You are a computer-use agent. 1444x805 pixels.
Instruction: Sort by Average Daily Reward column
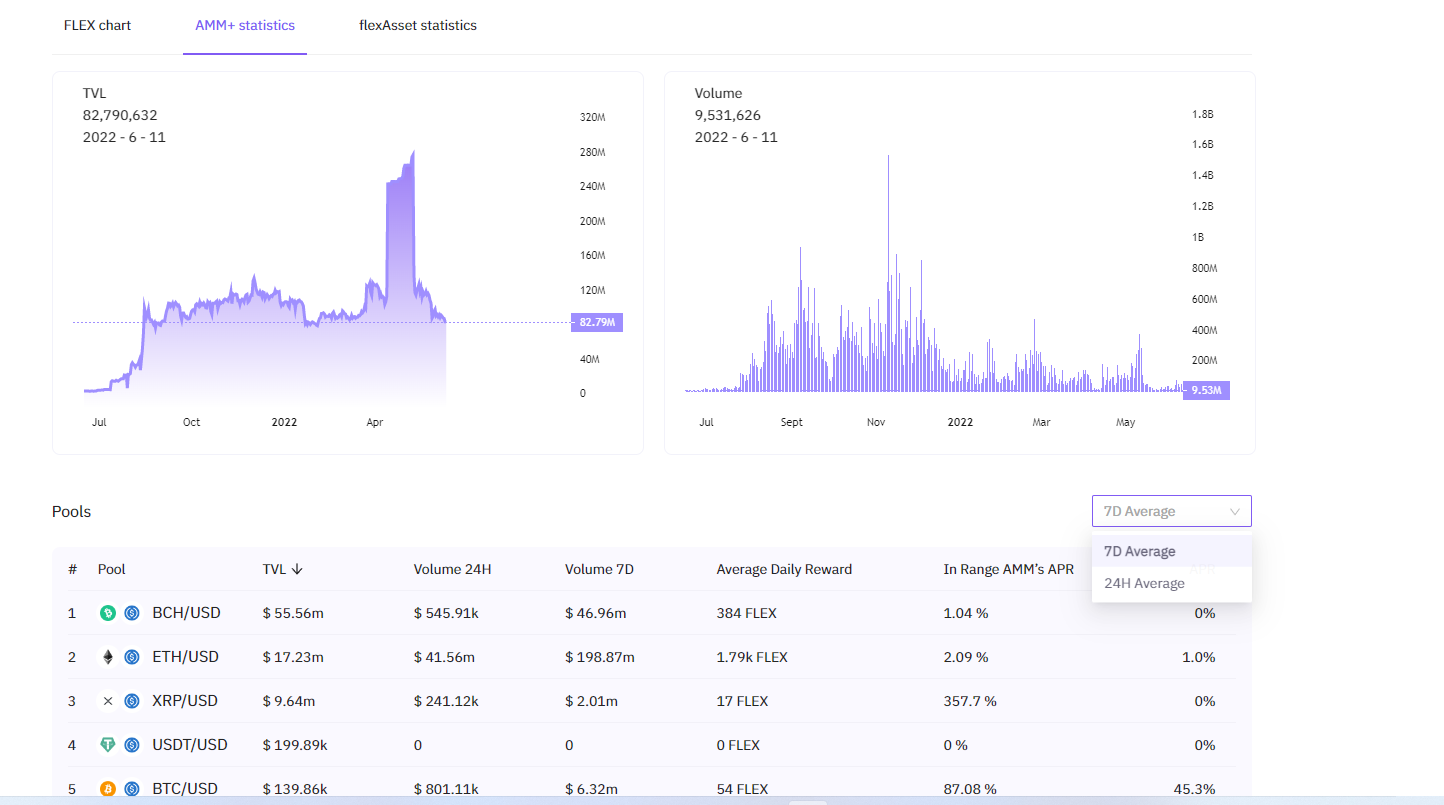pos(784,569)
